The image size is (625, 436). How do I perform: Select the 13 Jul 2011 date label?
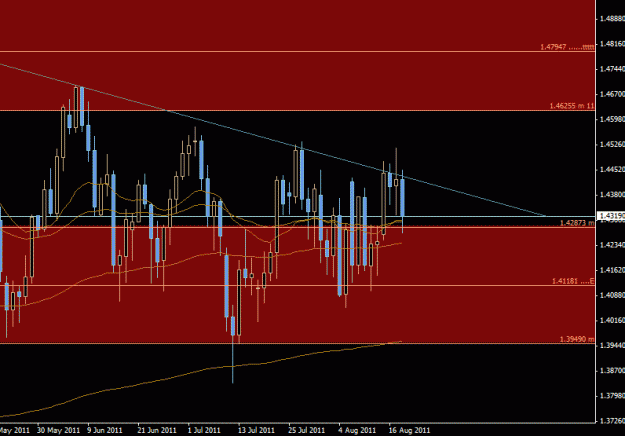256,430
